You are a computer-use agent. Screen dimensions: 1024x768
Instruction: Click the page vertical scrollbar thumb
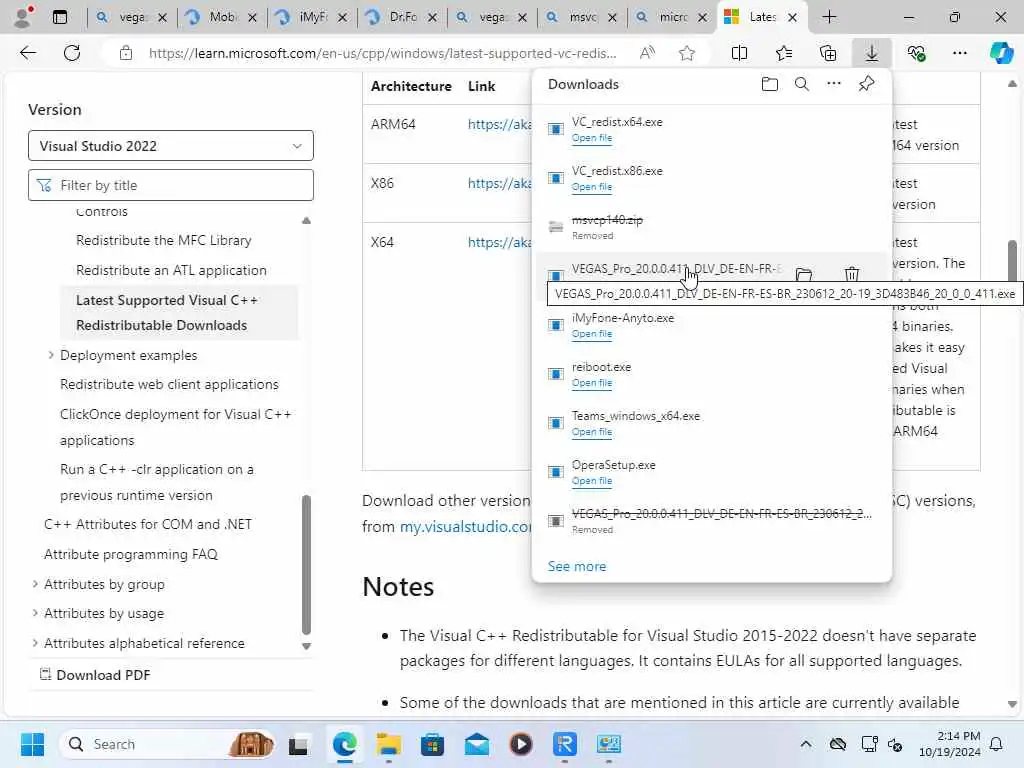point(1012,260)
